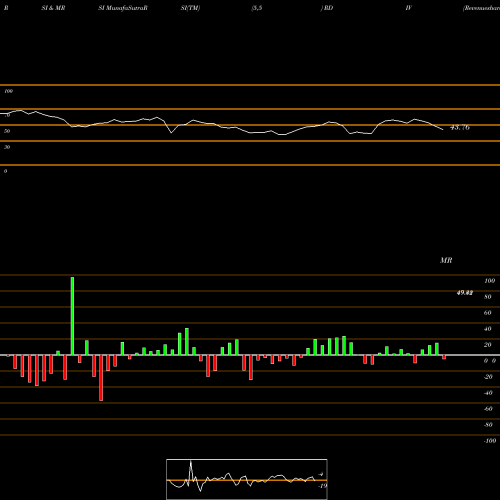Open the mini overview chart thumbnail
Viewport: 500px width, 500px height.
click(x=247, y=479)
